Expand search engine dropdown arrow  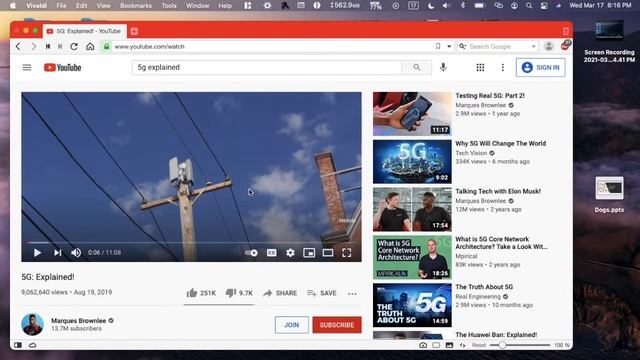pos(533,47)
